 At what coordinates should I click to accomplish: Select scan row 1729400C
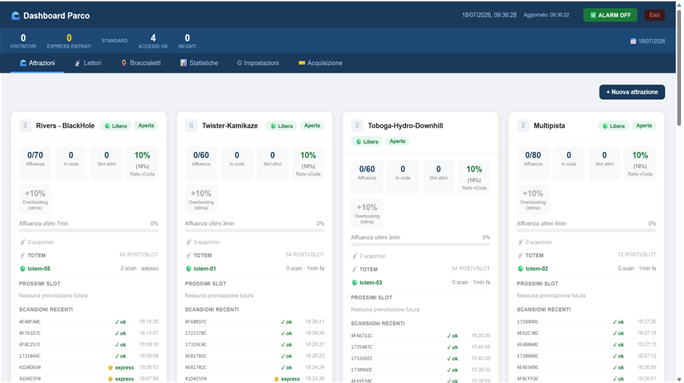point(586,322)
